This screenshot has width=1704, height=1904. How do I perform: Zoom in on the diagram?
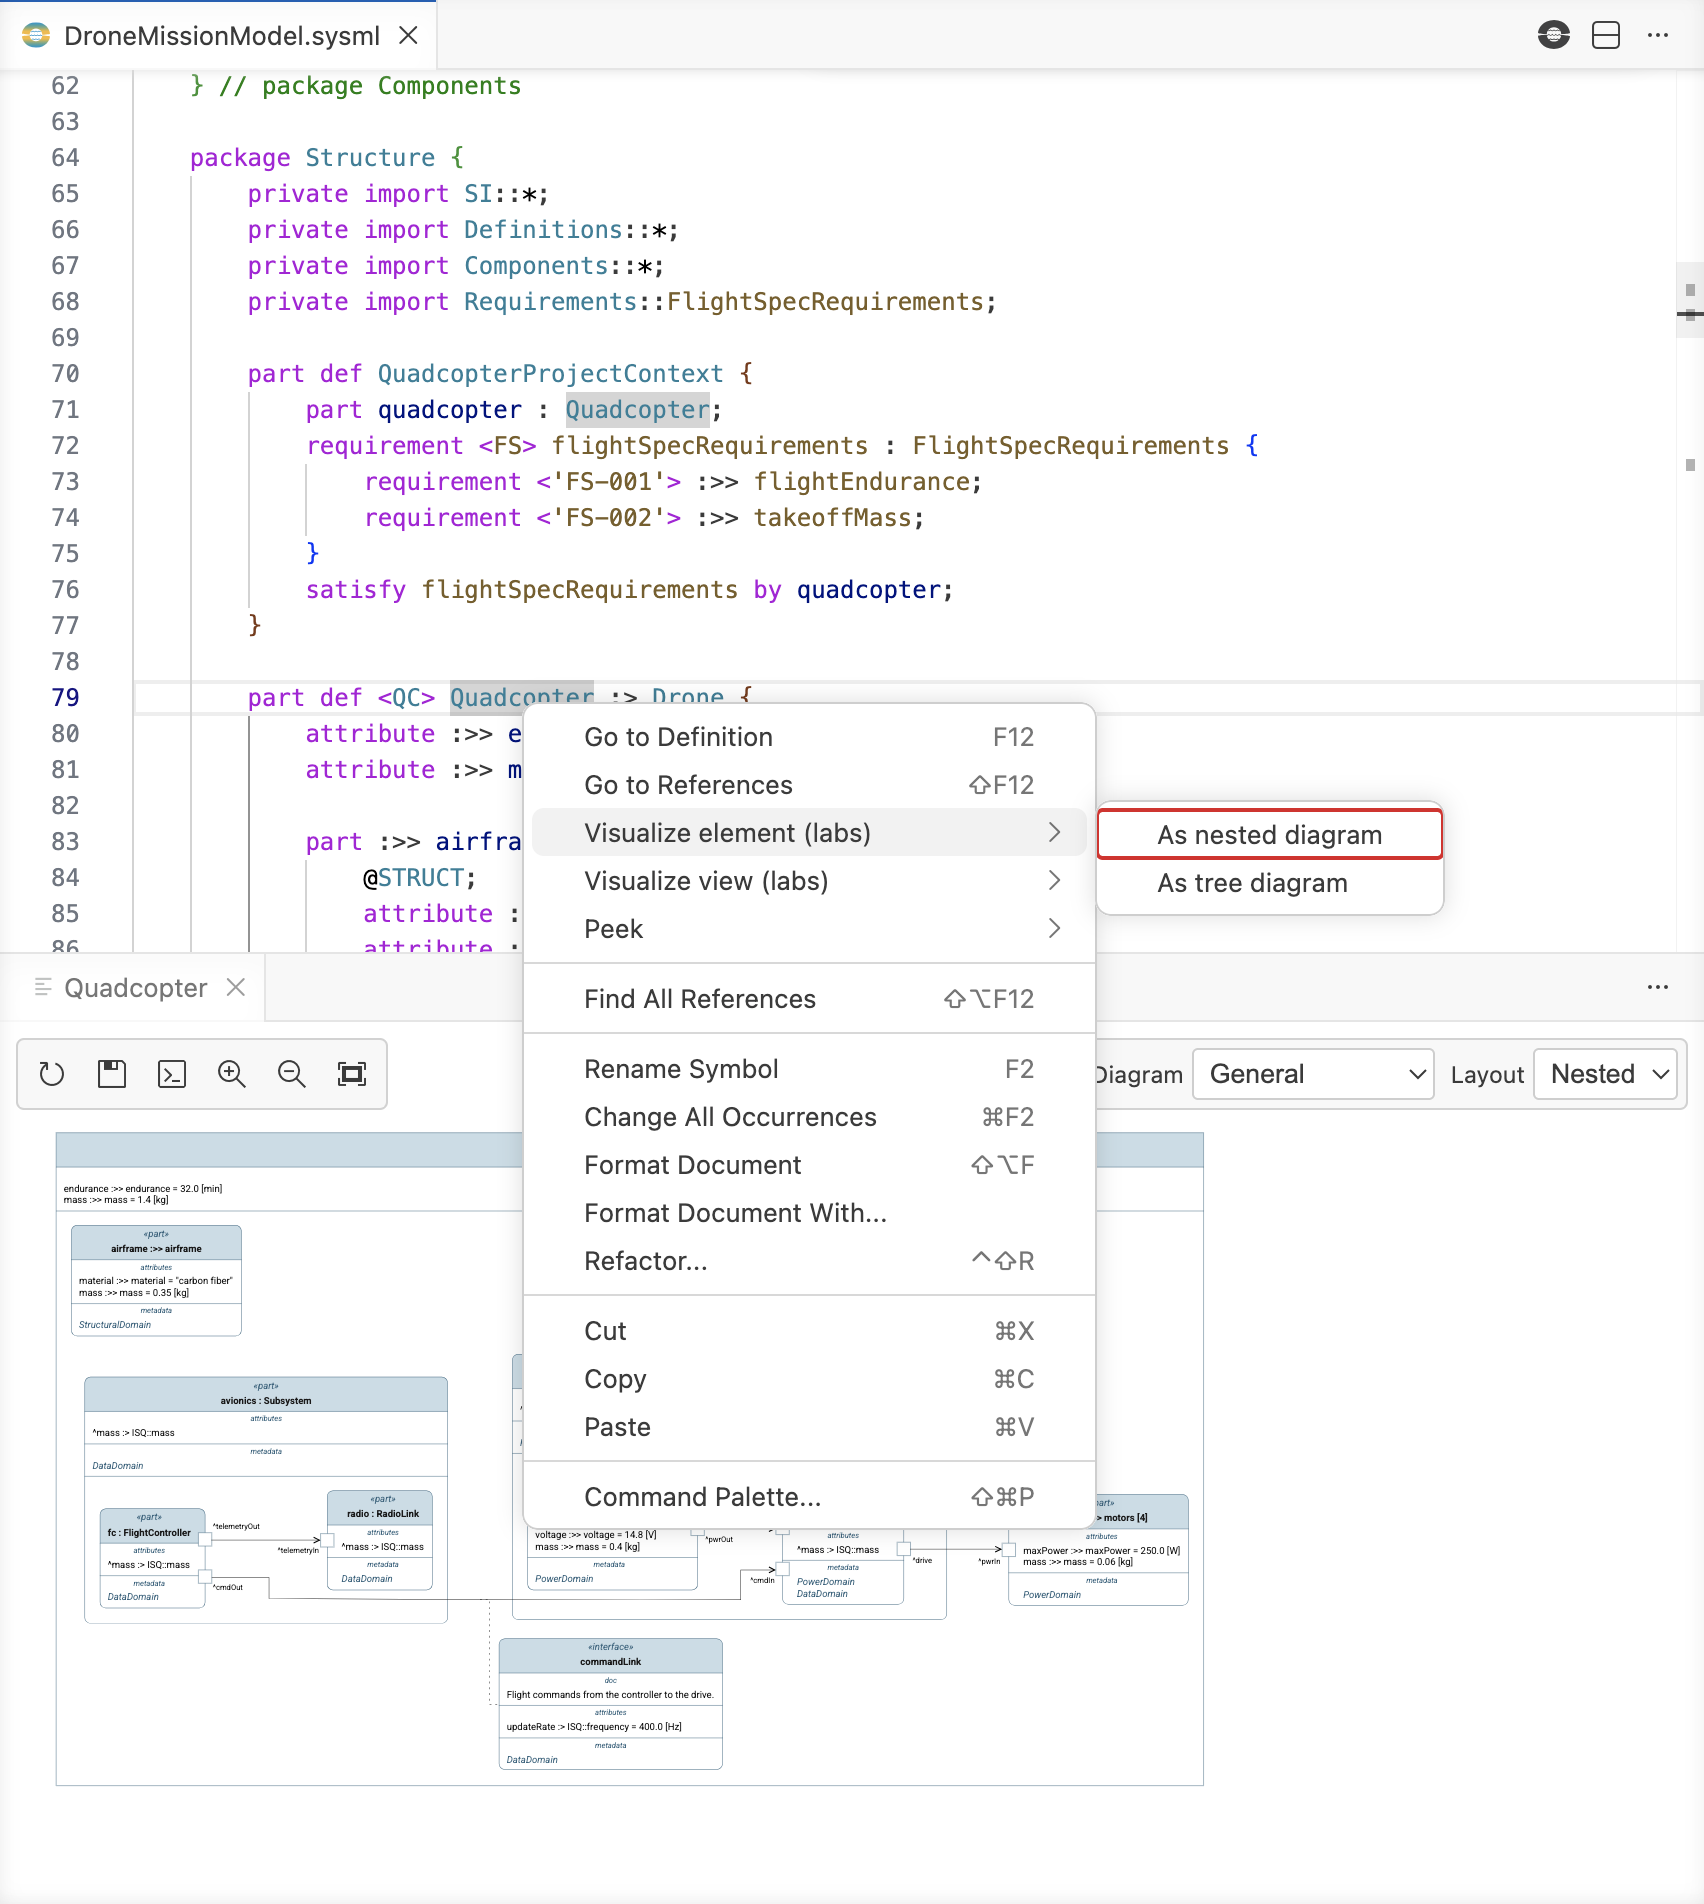(232, 1074)
